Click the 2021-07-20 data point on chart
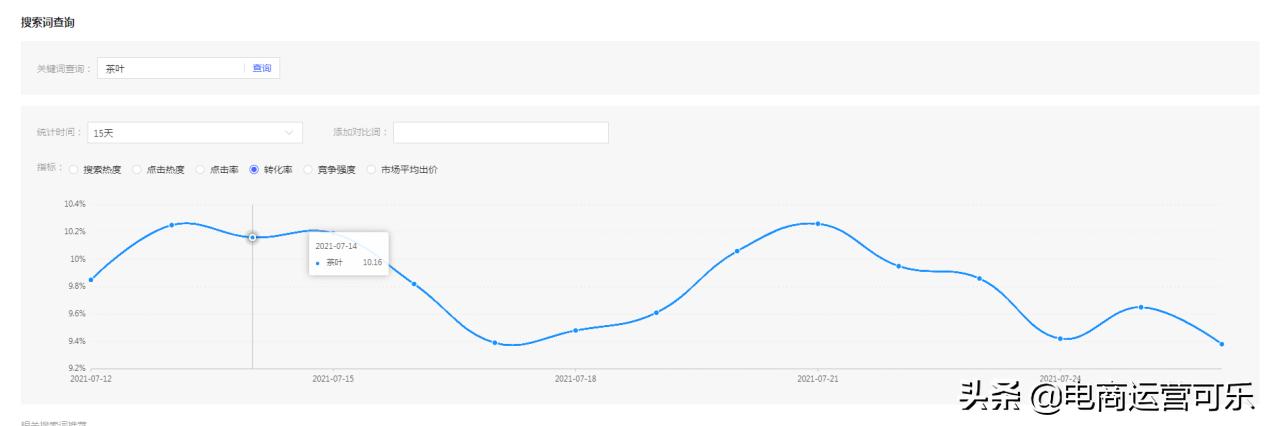The image size is (1269, 426). point(737,251)
